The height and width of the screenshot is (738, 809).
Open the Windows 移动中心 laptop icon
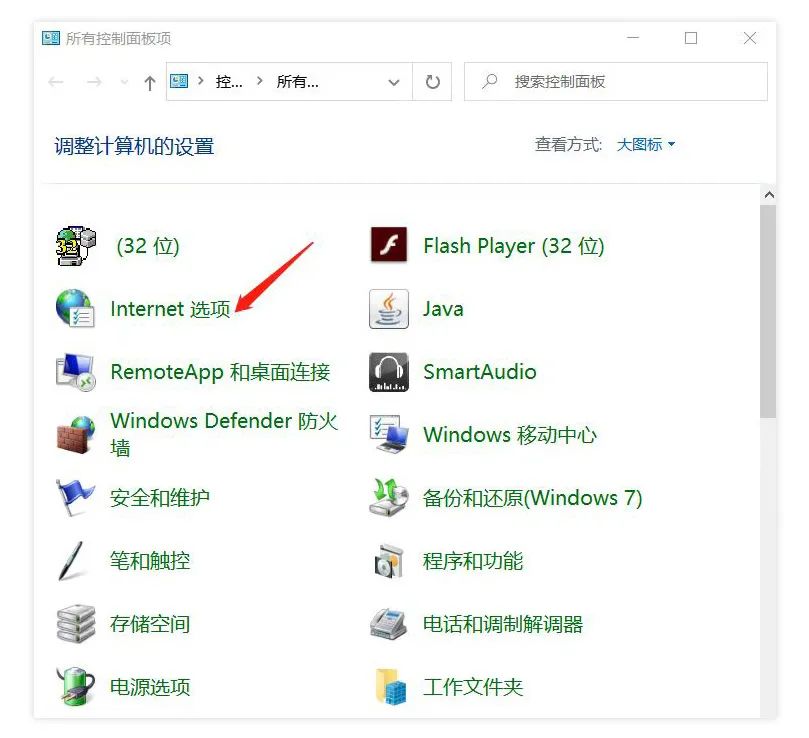(389, 435)
